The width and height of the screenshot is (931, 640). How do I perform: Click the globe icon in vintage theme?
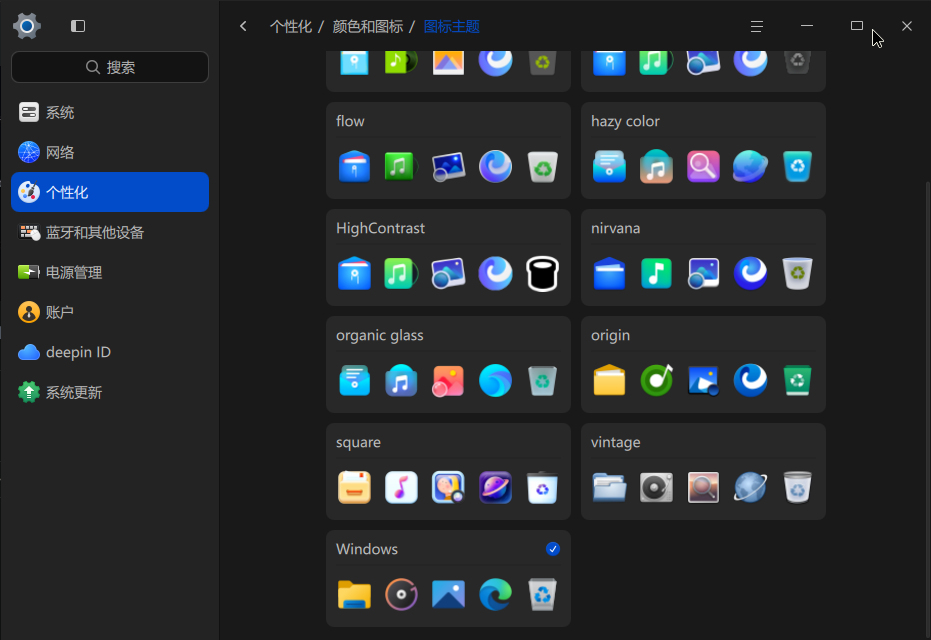point(750,487)
